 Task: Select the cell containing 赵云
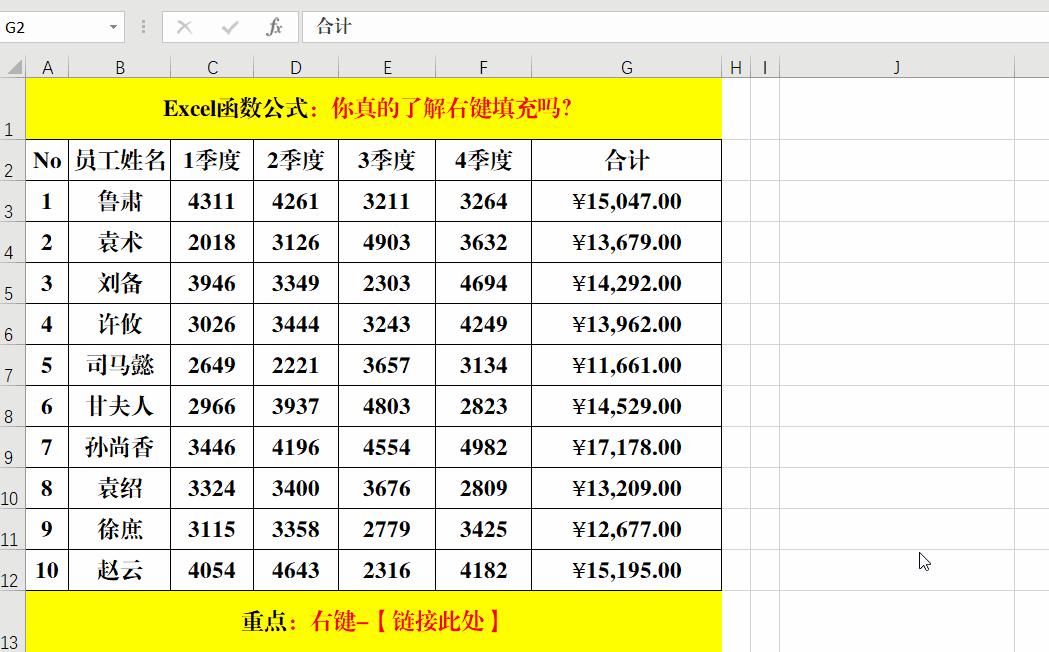tap(120, 570)
